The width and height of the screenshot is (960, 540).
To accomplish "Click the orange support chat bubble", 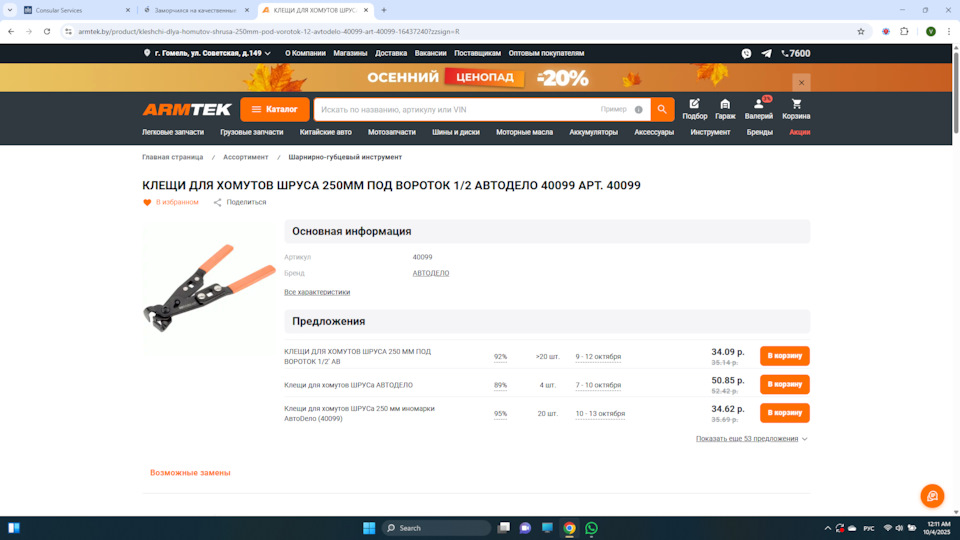I will tap(932, 496).
